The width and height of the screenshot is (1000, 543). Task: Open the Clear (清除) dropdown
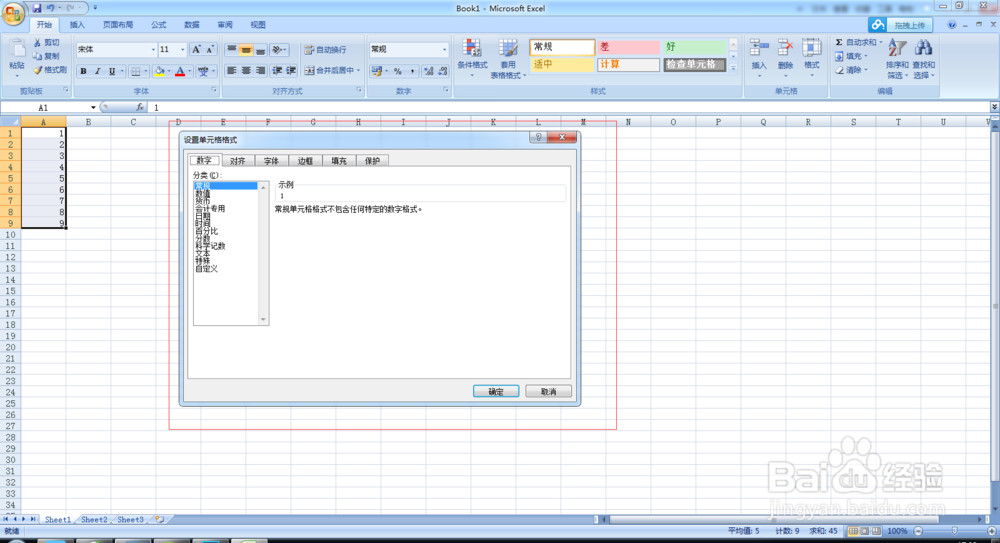pos(851,70)
